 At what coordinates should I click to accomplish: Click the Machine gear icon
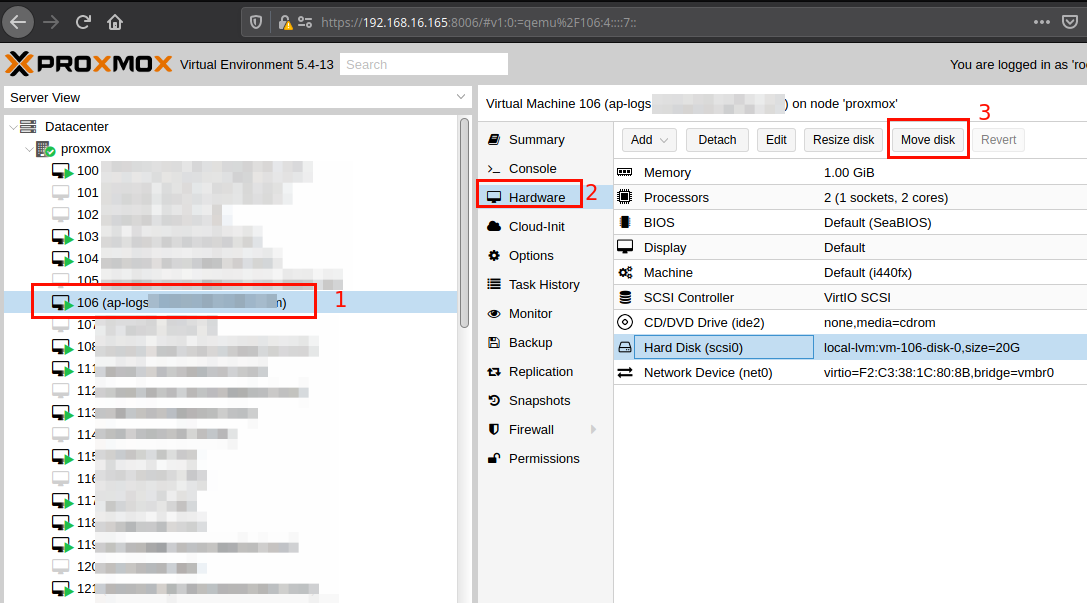628,272
